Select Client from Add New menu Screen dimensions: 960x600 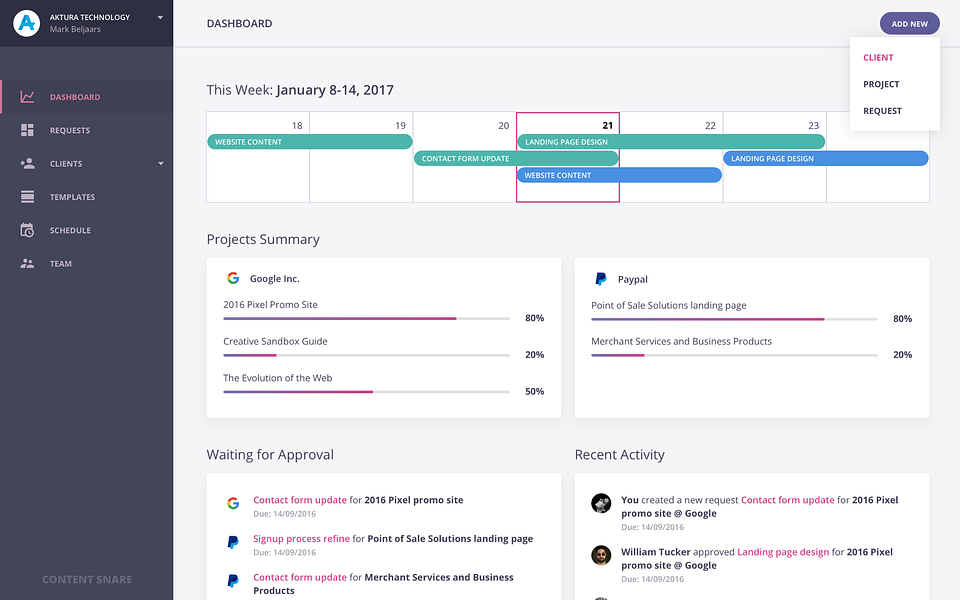[x=879, y=58]
